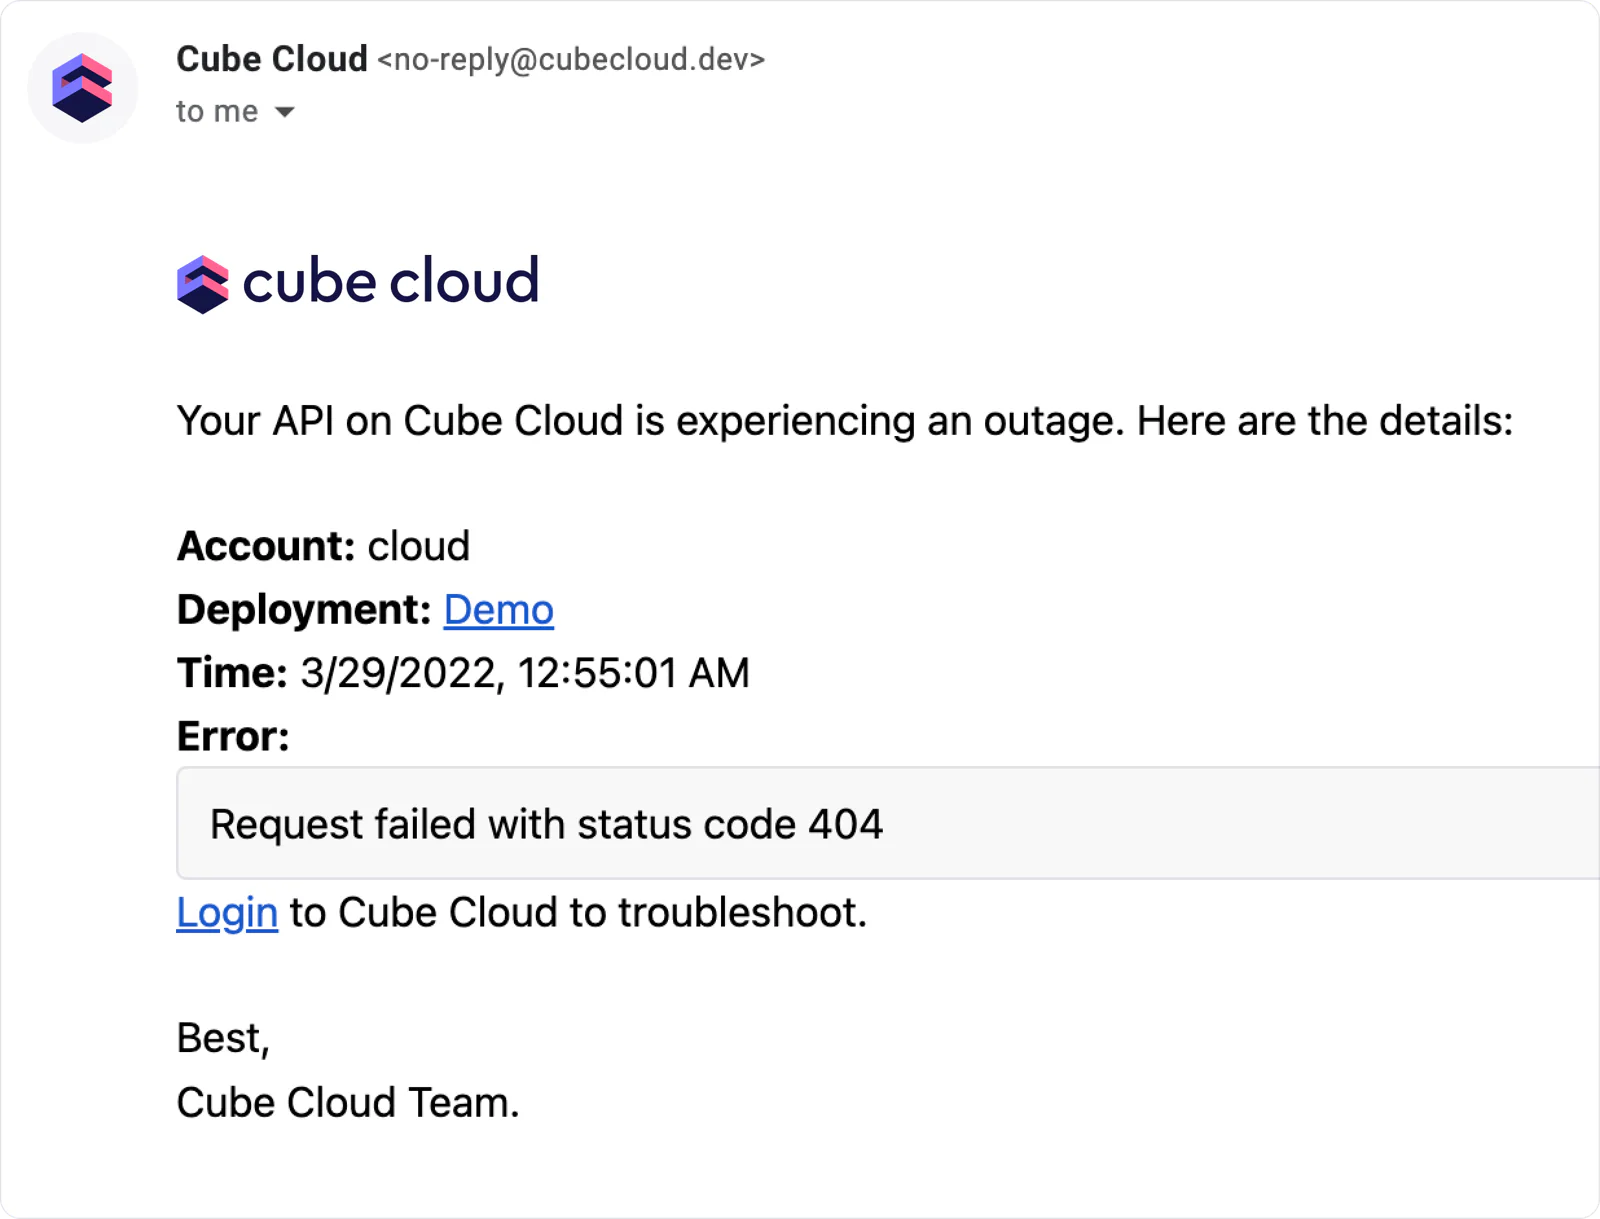Click the 'Time:' label

(x=233, y=673)
